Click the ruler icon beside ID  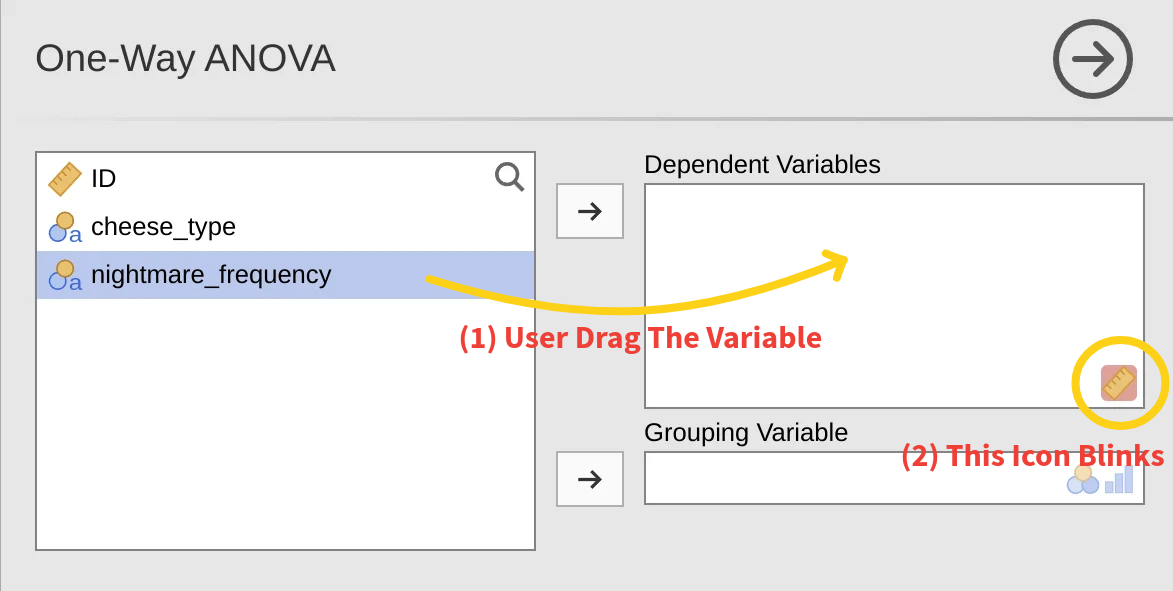pos(65,179)
